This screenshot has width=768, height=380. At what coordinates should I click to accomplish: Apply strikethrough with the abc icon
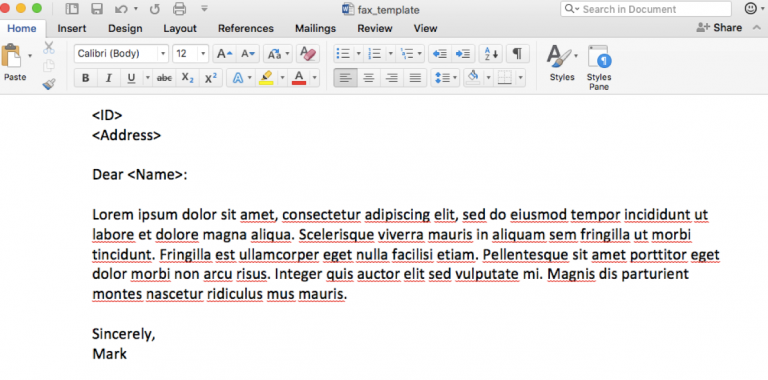point(164,78)
